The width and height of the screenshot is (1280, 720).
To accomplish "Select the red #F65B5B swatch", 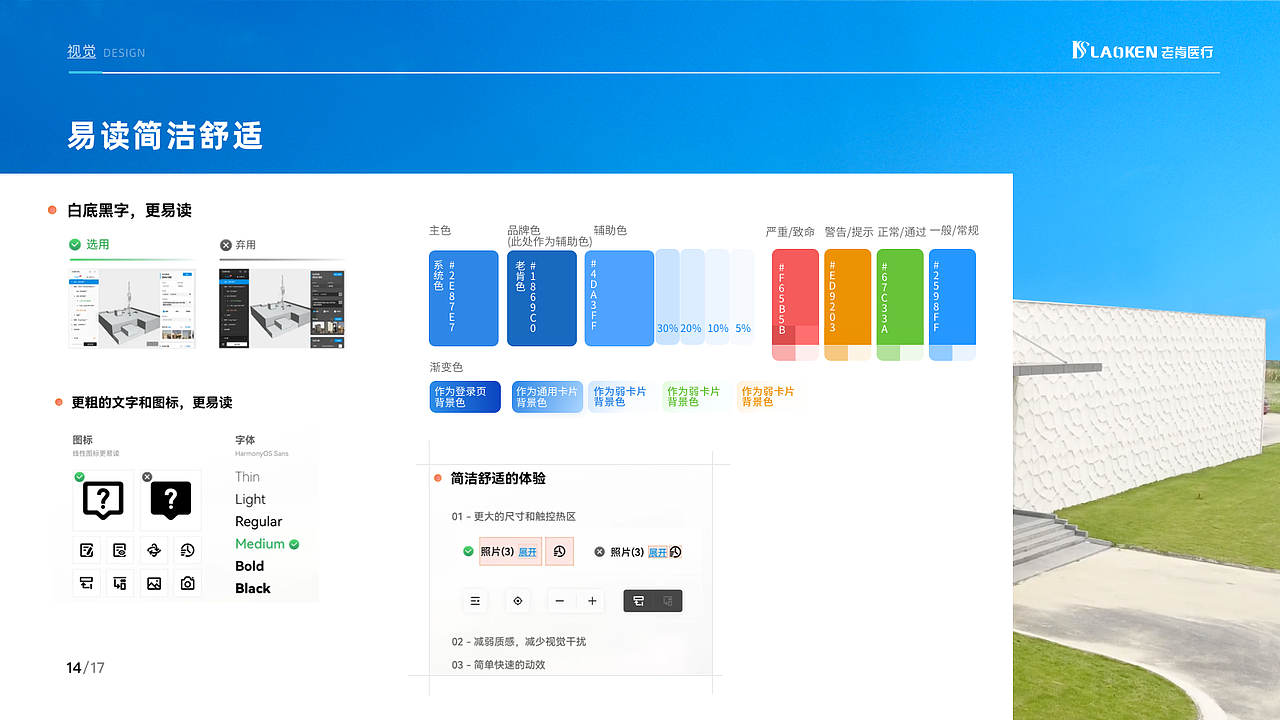I will [x=796, y=305].
